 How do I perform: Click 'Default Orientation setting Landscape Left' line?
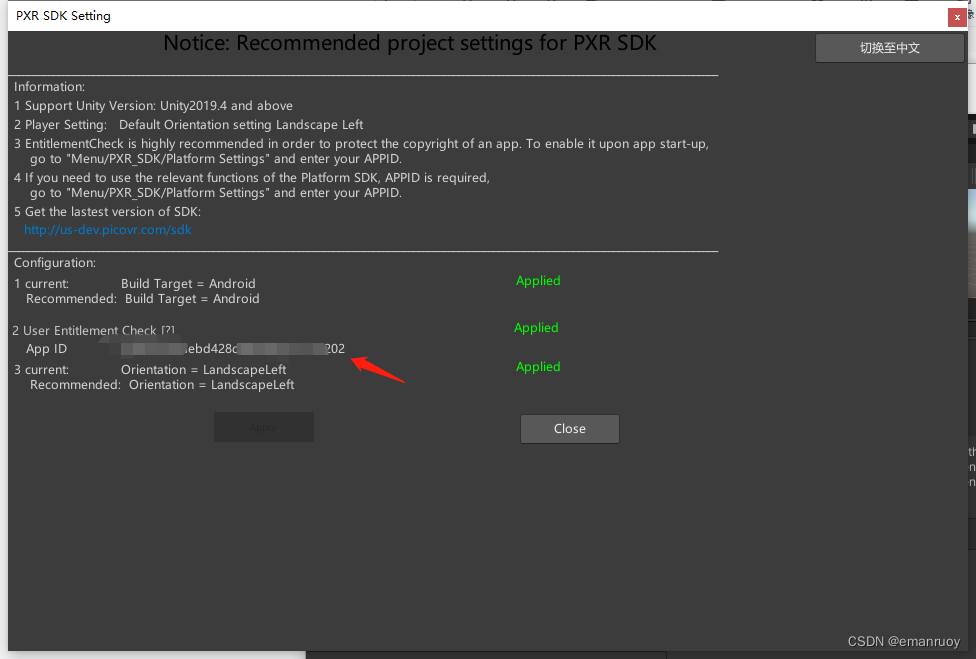tap(241, 124)
